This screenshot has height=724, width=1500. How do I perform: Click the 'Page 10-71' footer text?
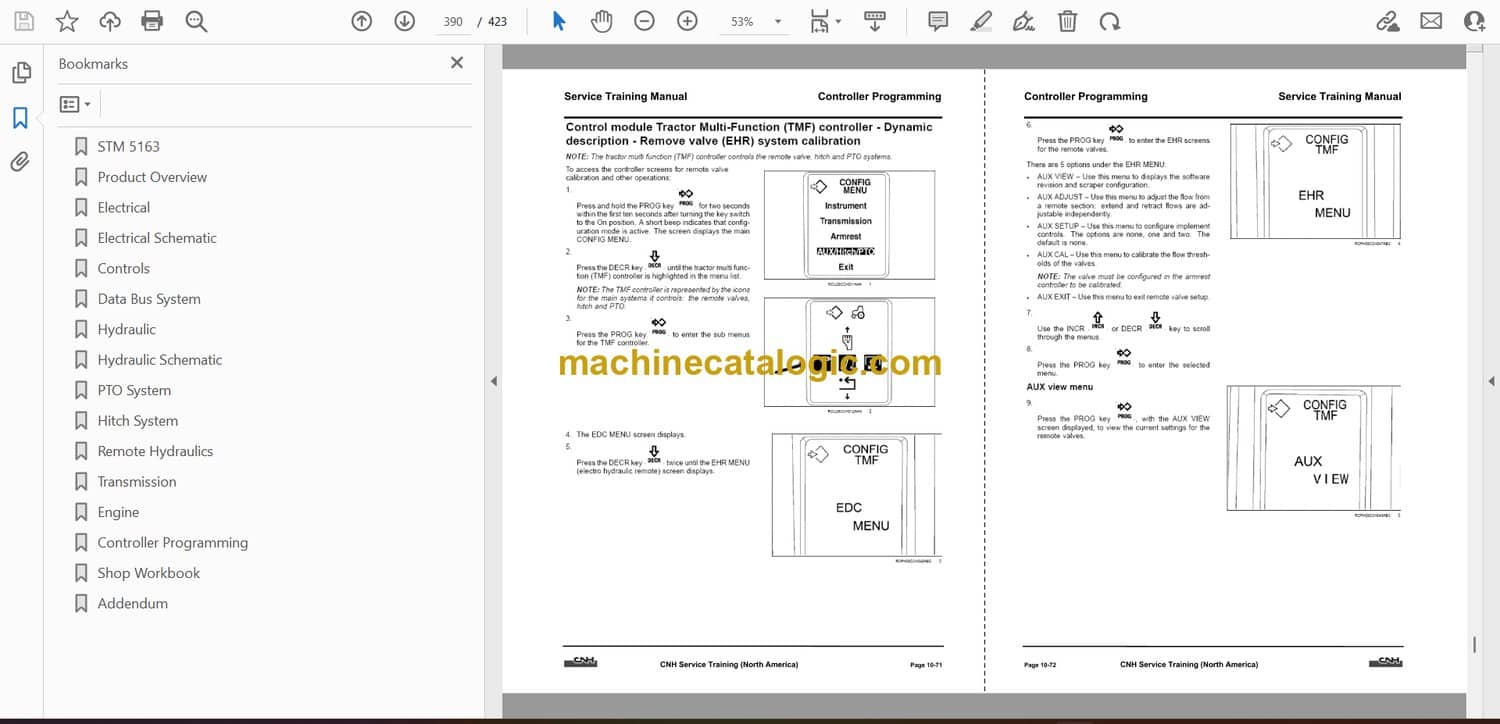925,665
